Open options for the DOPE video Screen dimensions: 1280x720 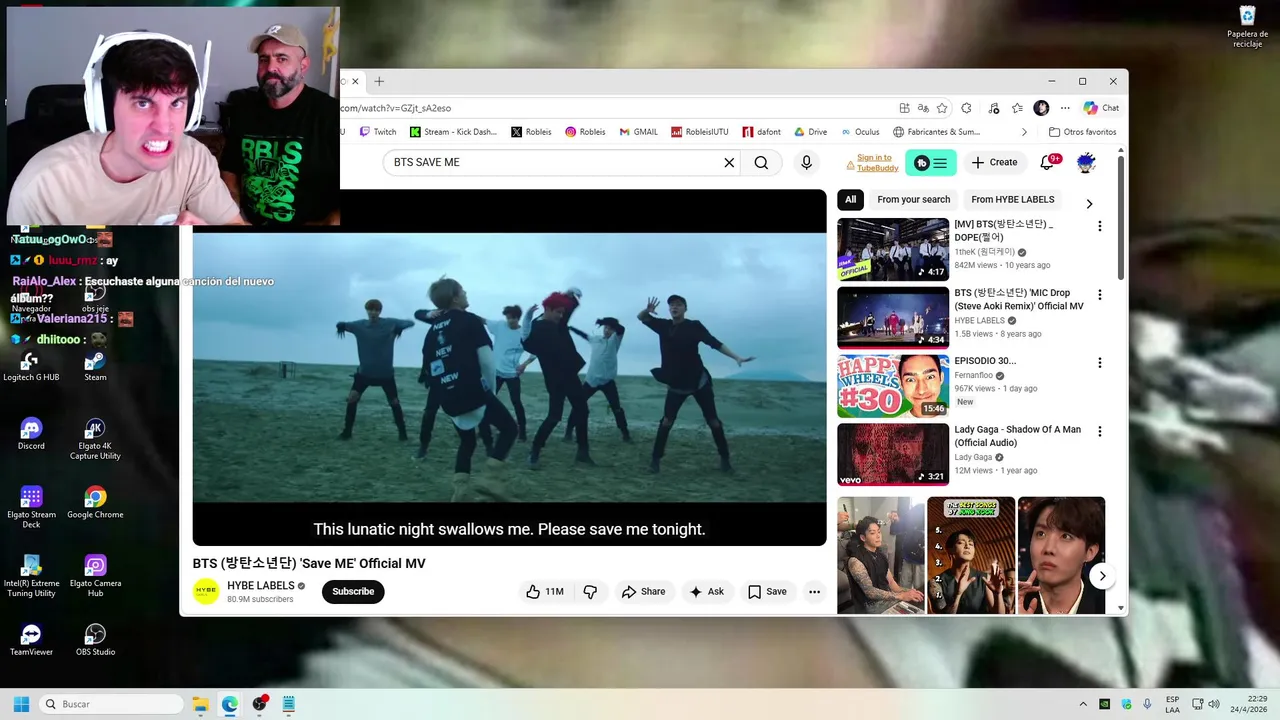pyautogui.click(x=1099, y=226)
